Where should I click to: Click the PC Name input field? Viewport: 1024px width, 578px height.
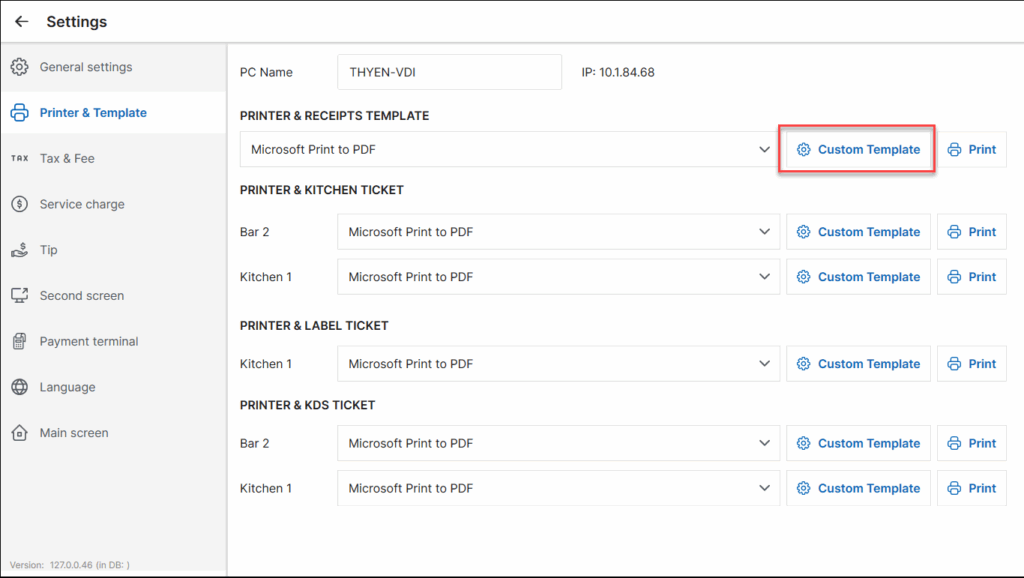click(449, 72)
